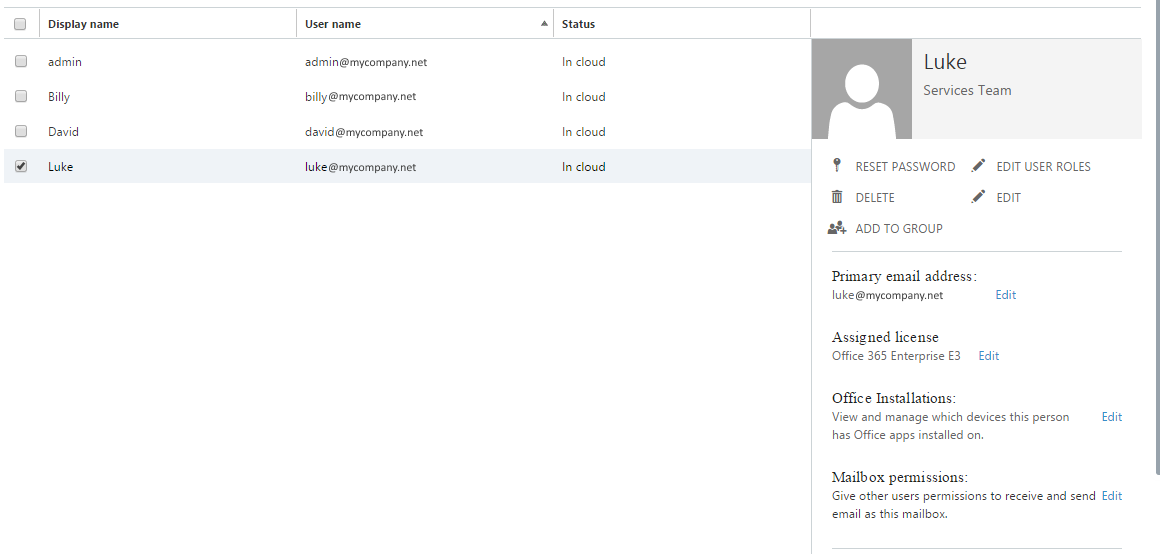Click the trash can Delete icon

click(x=837, y=197)
